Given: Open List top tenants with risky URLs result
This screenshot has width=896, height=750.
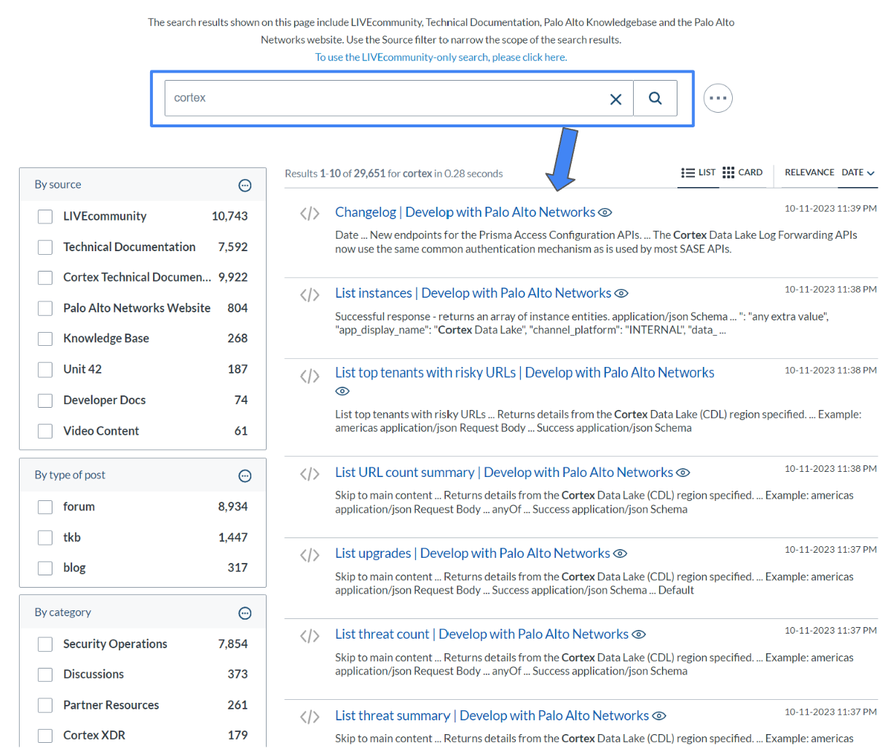Looking at the screenshot, I should click(524, 373).
